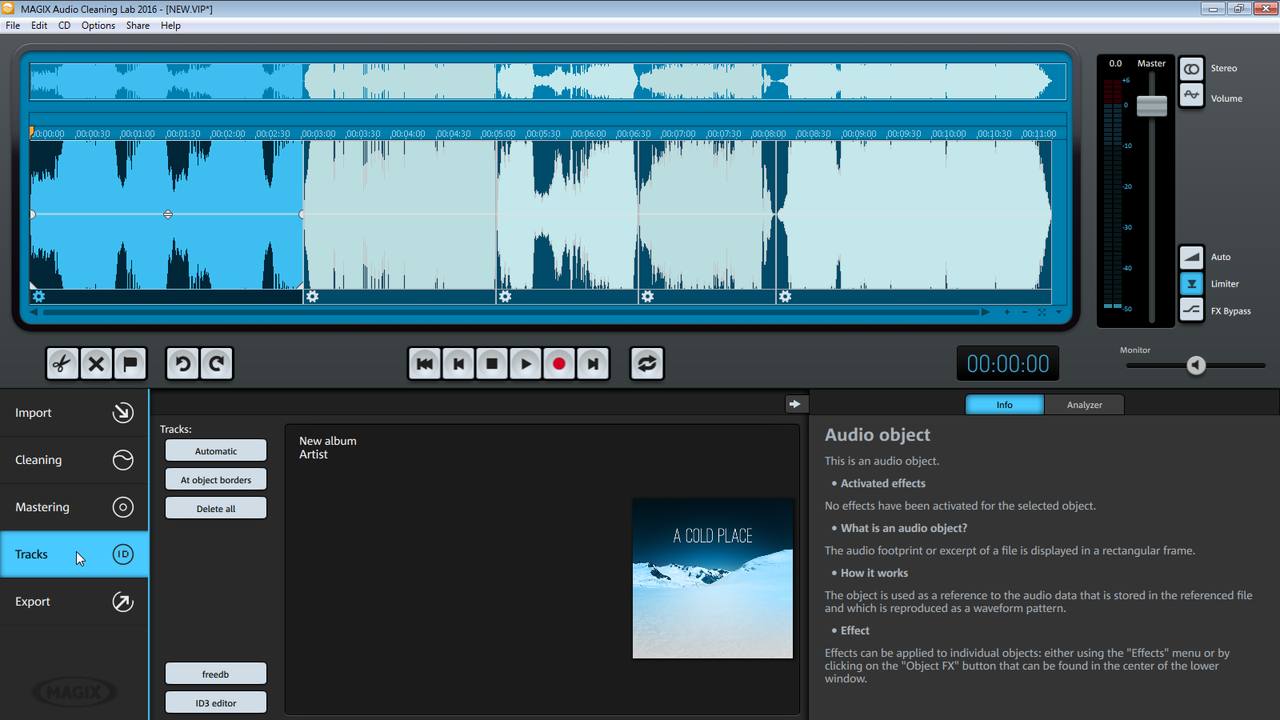Viewport: 1280px width, 720px height.
Task: Start playback with Play button
Action: [526, 364]
